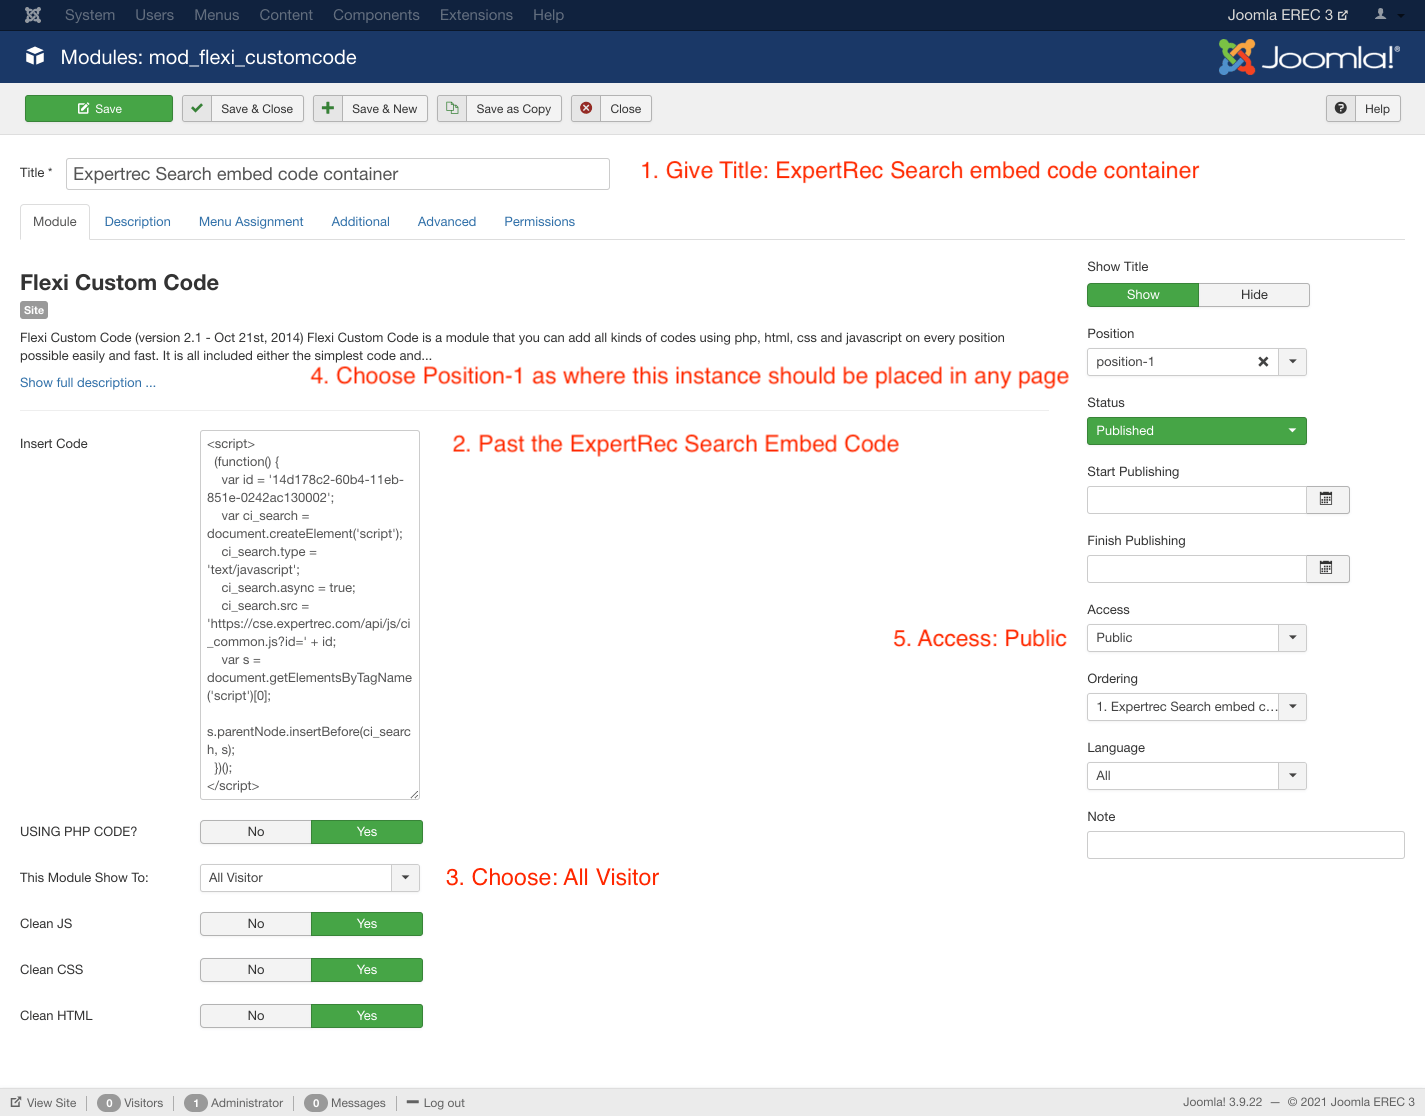The width and height of the screenshot is (1425, 1116).
Task: Clear the position-1 selection with X
Action: (1263, 362)
